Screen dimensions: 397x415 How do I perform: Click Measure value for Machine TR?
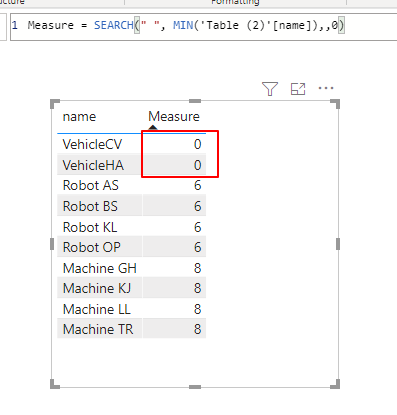point(198,329)
